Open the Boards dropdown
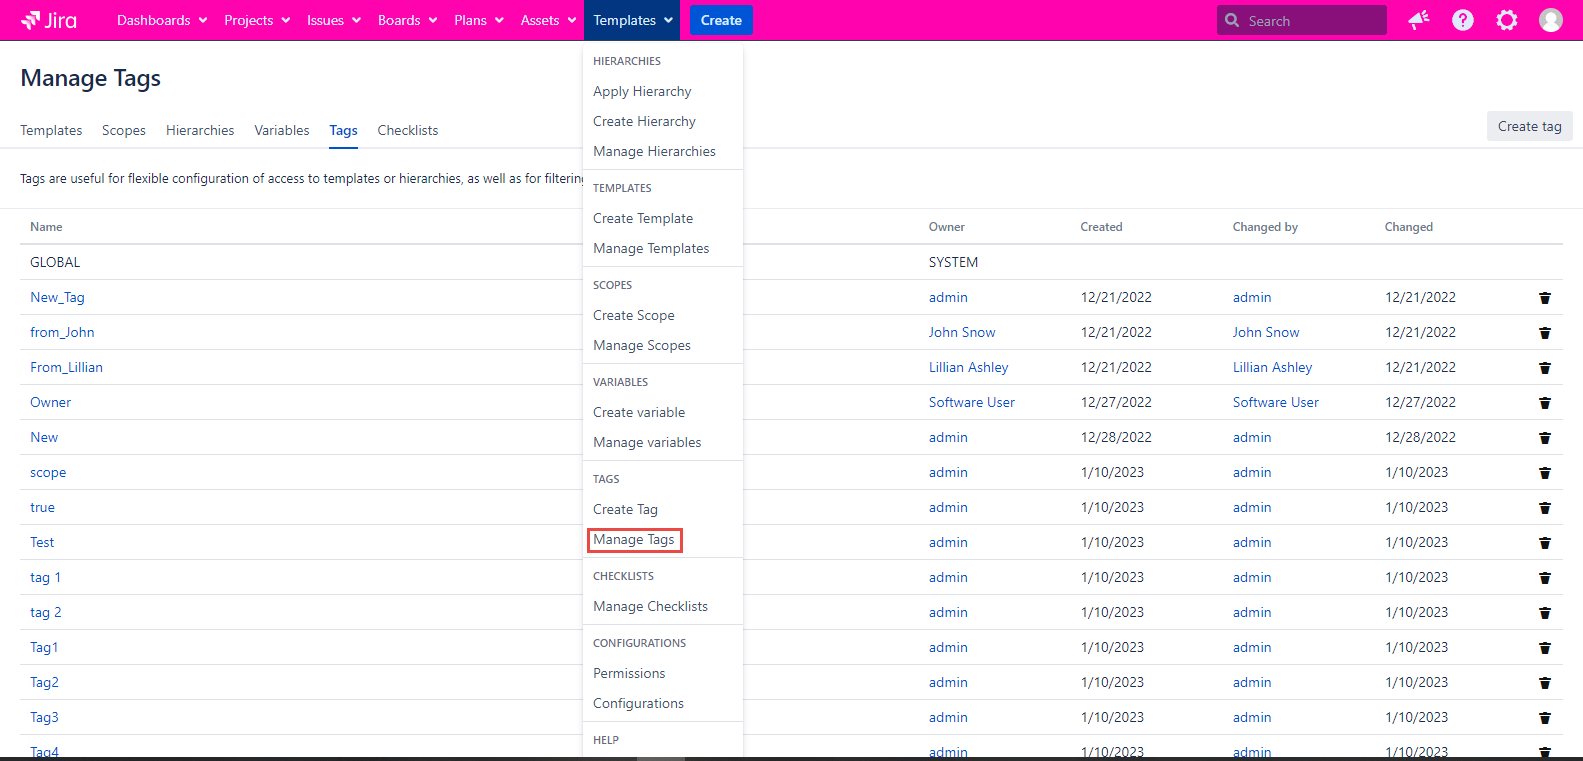 click(407, 20)
